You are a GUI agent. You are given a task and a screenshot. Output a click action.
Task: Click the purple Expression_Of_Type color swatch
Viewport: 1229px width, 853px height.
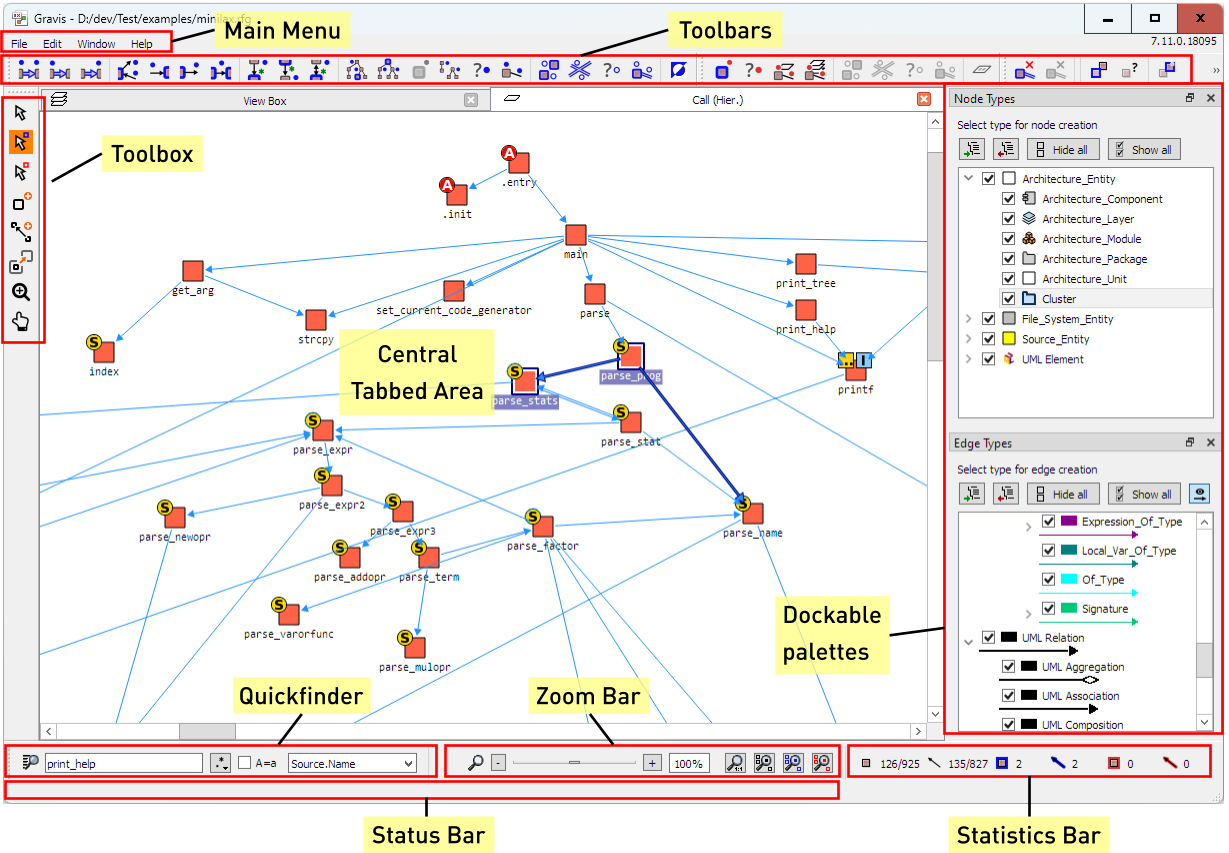point(1068,521)
